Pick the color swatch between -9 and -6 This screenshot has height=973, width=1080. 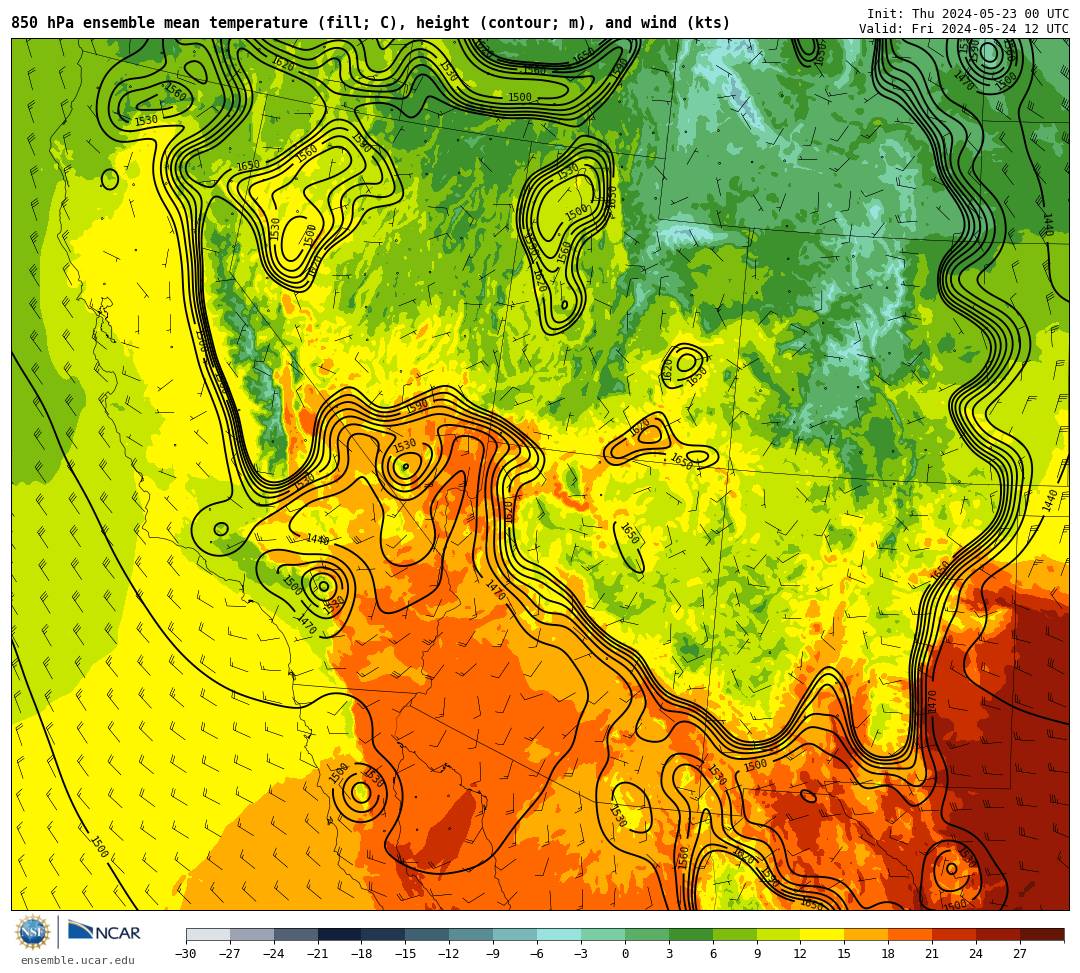[515, 934]
